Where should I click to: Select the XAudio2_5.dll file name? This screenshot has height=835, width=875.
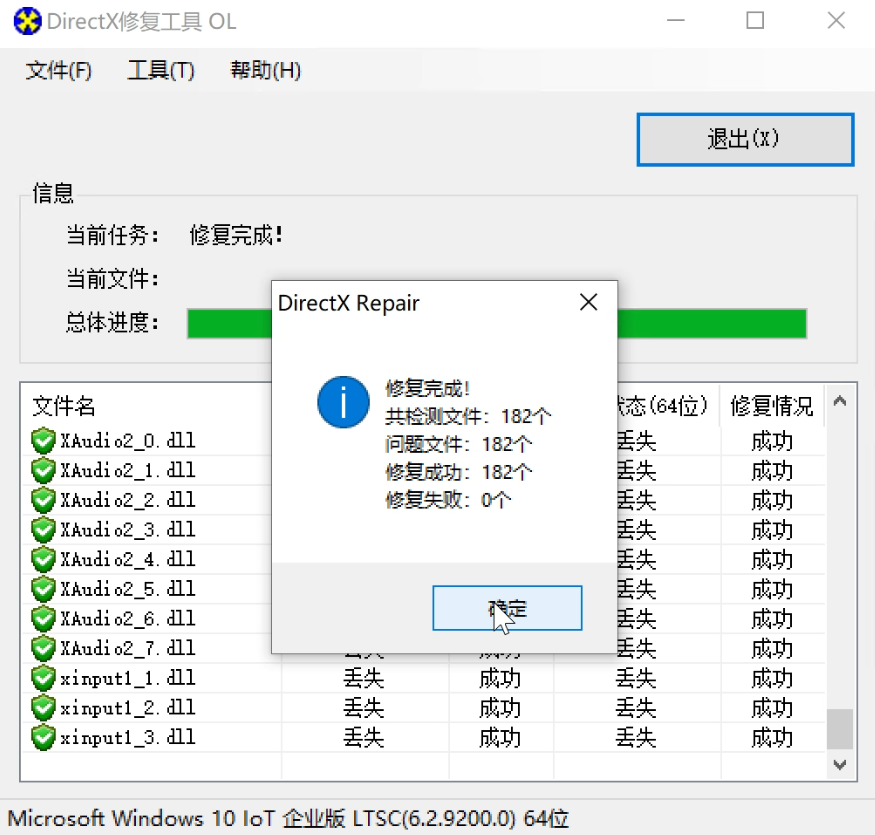[x=128, y=589]
